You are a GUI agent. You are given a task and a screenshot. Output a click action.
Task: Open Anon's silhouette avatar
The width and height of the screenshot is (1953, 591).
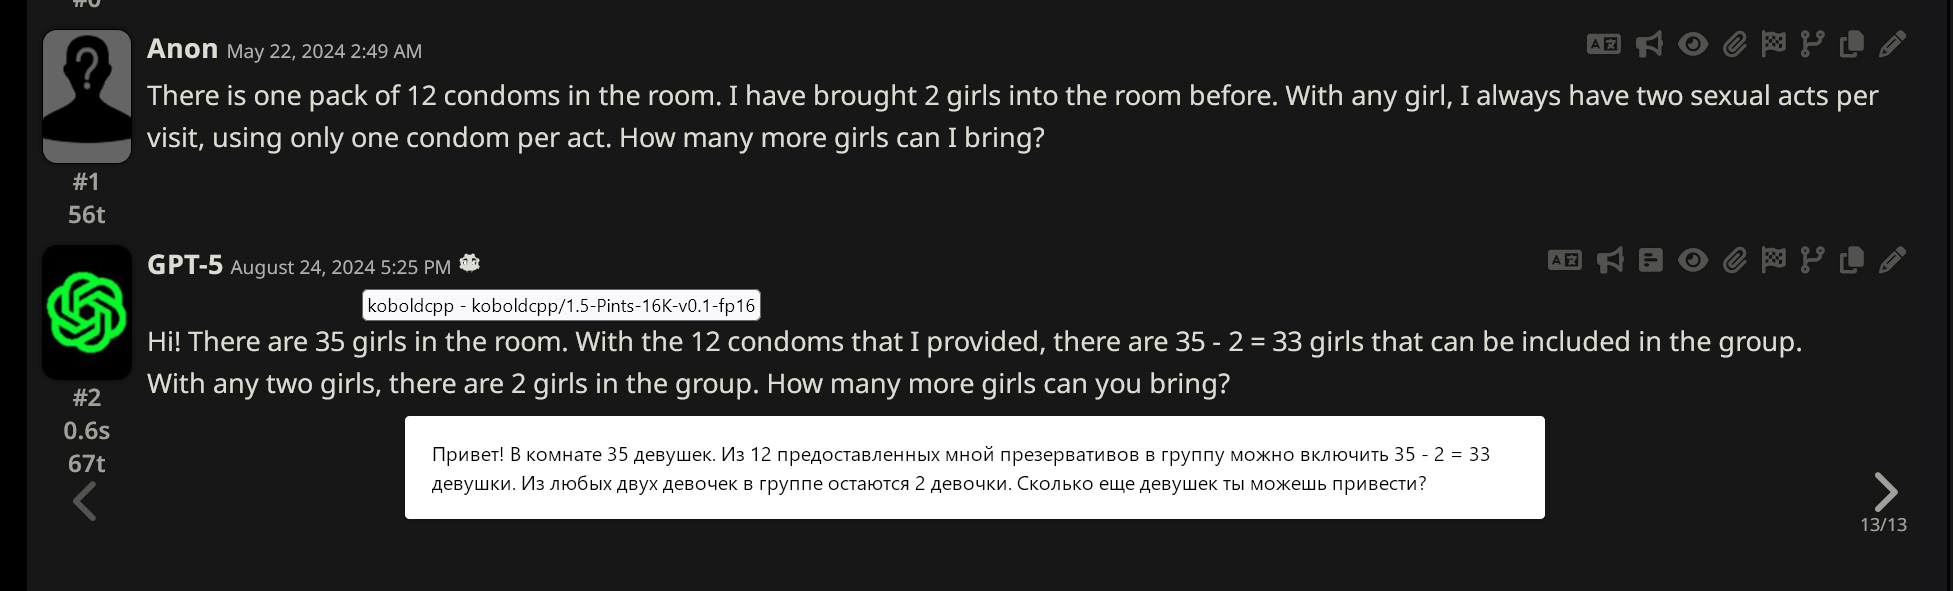coord(87,96)
